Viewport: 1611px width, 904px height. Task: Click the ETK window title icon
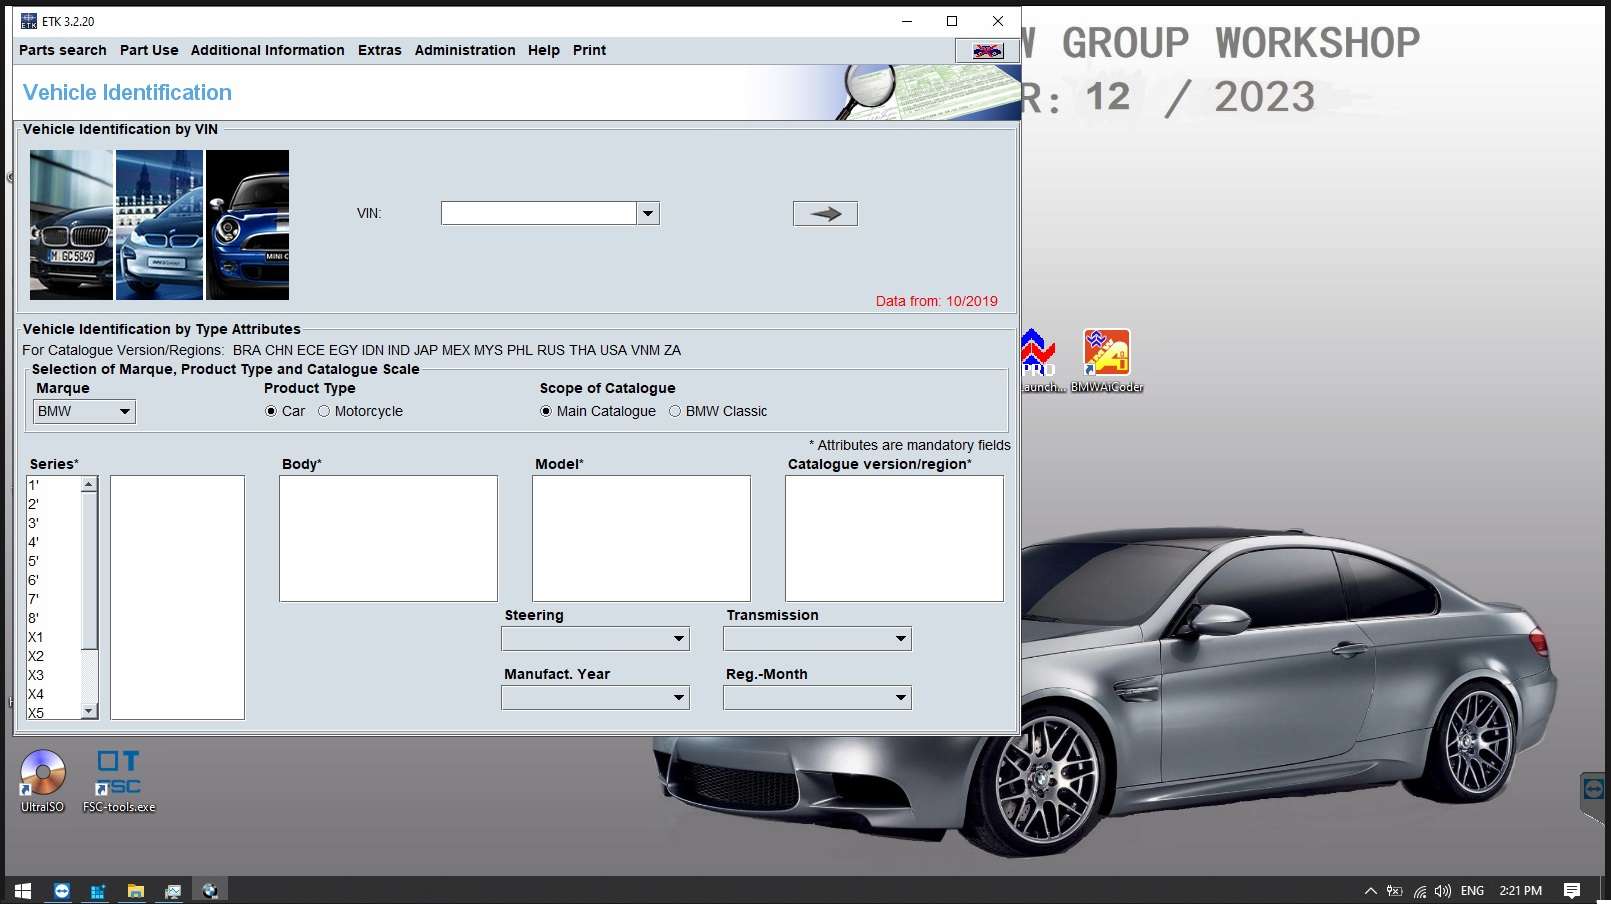click(x=28, y=21)
